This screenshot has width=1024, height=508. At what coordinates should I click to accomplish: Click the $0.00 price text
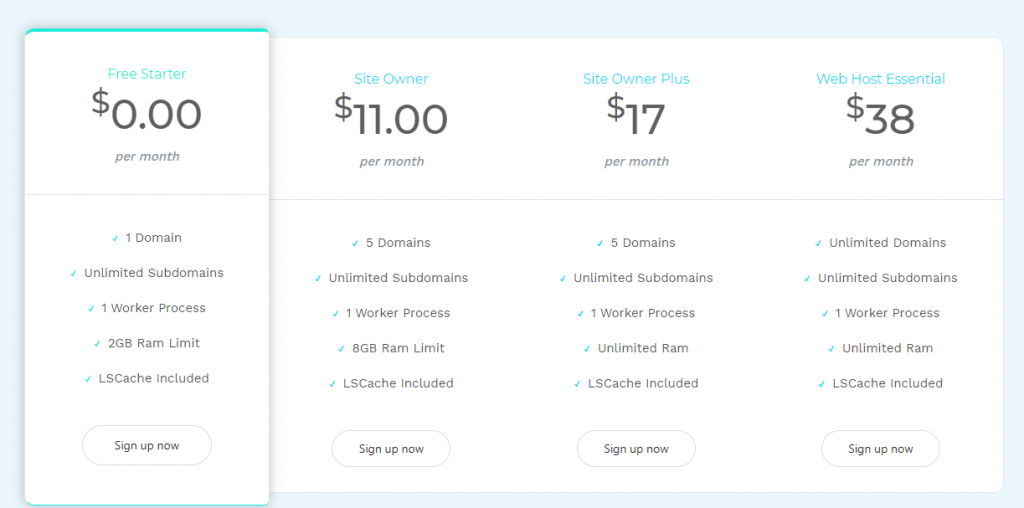pyautogui.click(x=147, y=113)
